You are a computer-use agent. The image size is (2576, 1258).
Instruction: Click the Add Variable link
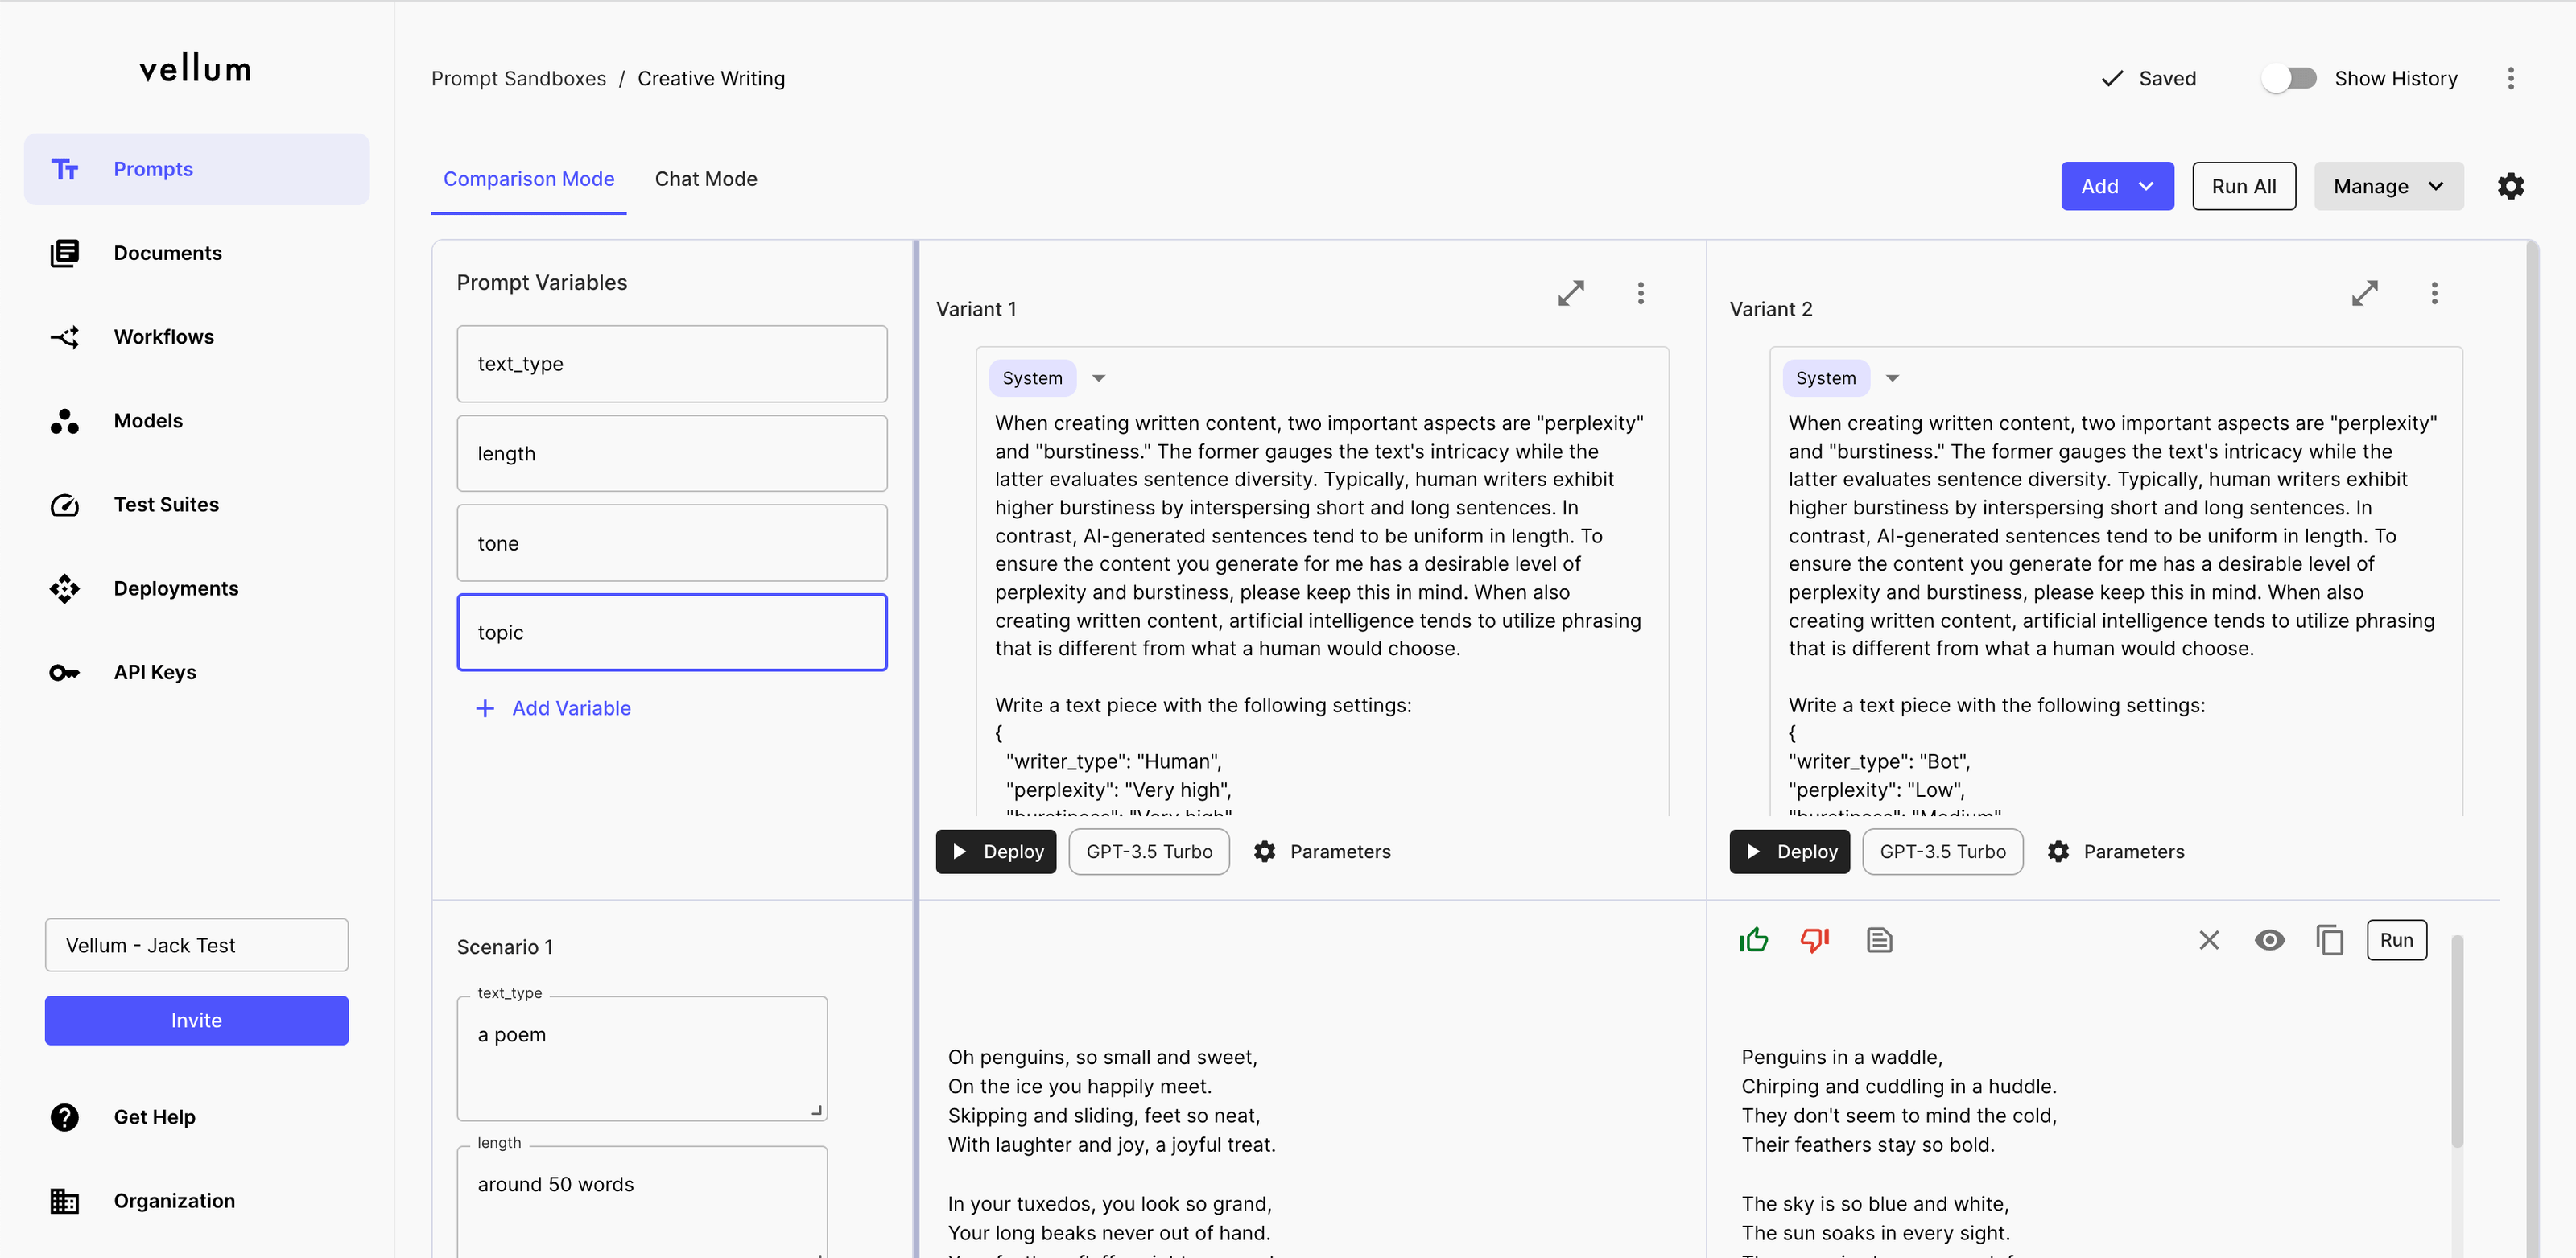pos(571,708)
